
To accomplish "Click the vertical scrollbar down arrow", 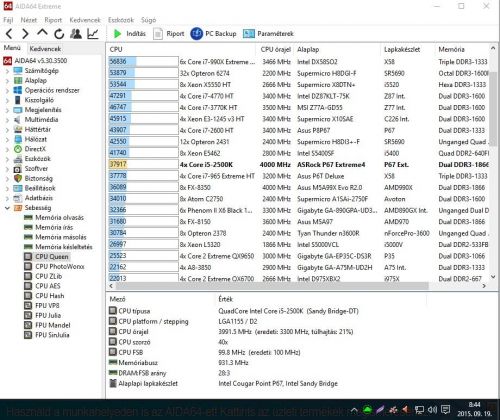I will [493, 277].
